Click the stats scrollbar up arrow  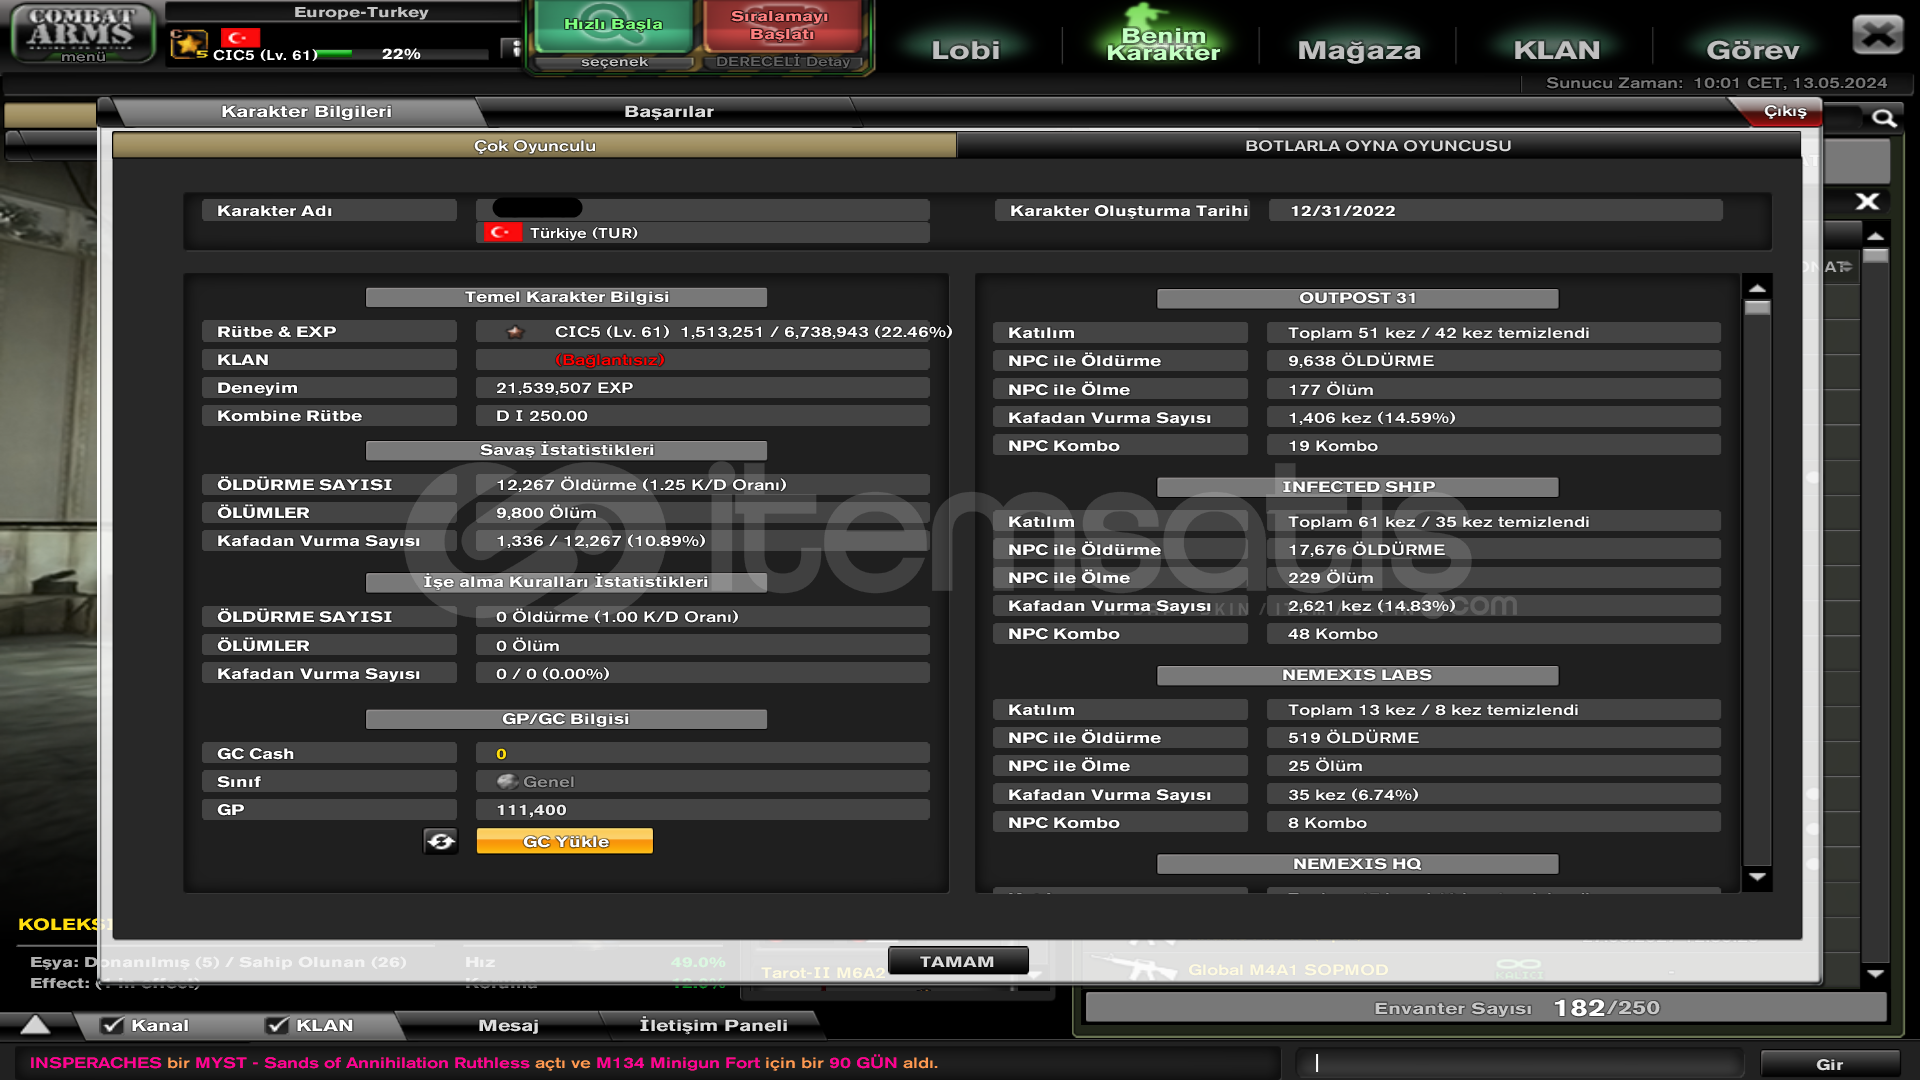point(1757,287)
